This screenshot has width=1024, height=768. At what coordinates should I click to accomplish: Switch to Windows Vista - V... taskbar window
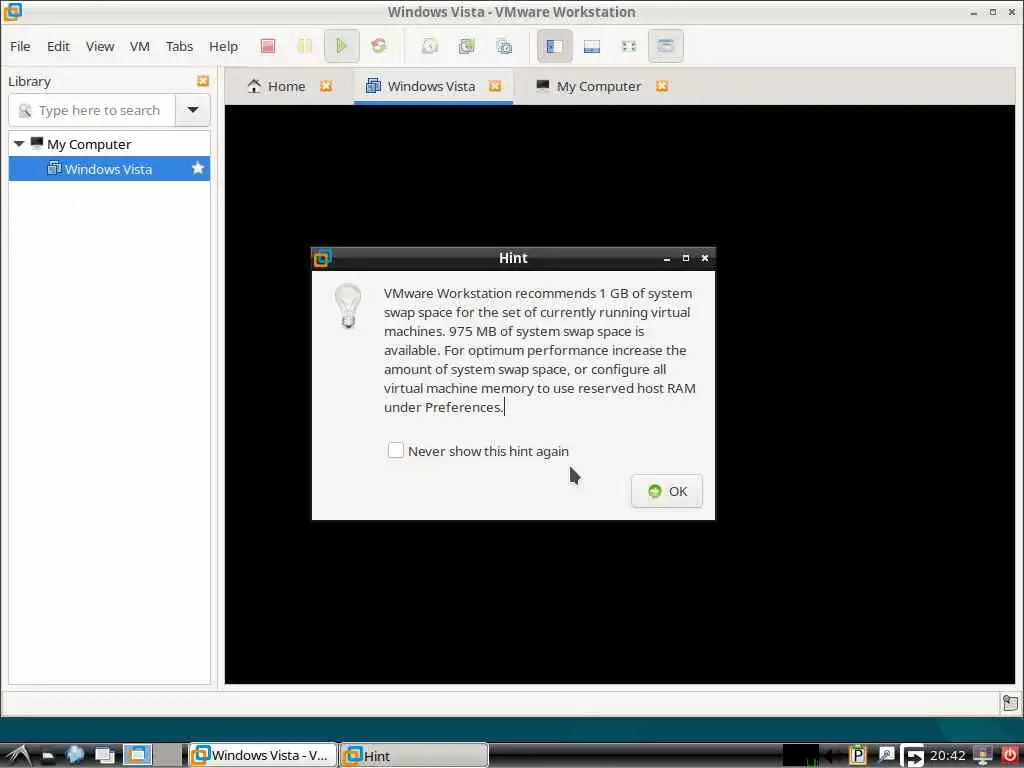(x=263, y=755)
